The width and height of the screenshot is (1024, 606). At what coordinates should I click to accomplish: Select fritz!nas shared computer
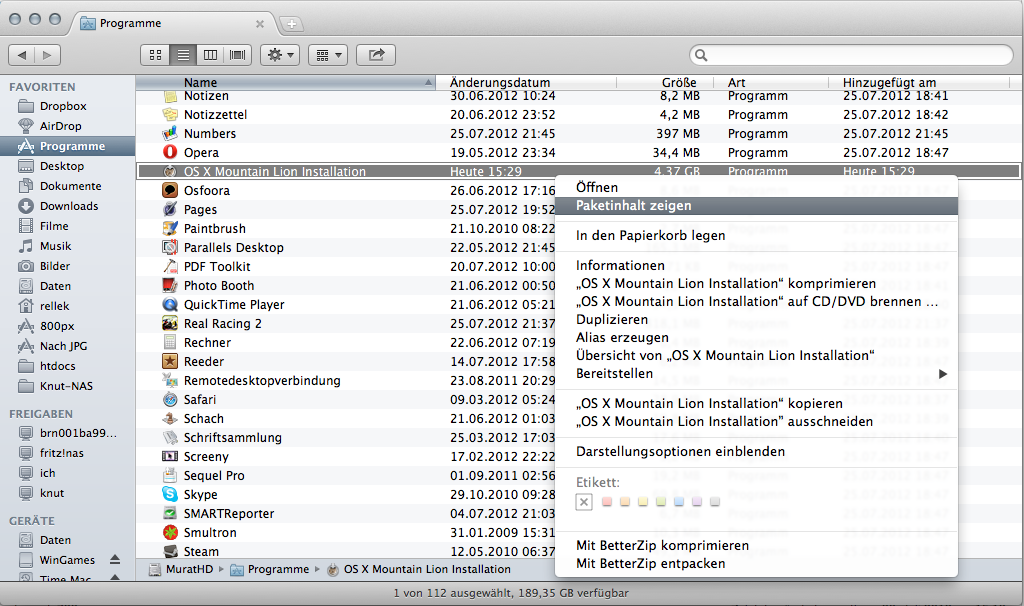pos(61,453)
